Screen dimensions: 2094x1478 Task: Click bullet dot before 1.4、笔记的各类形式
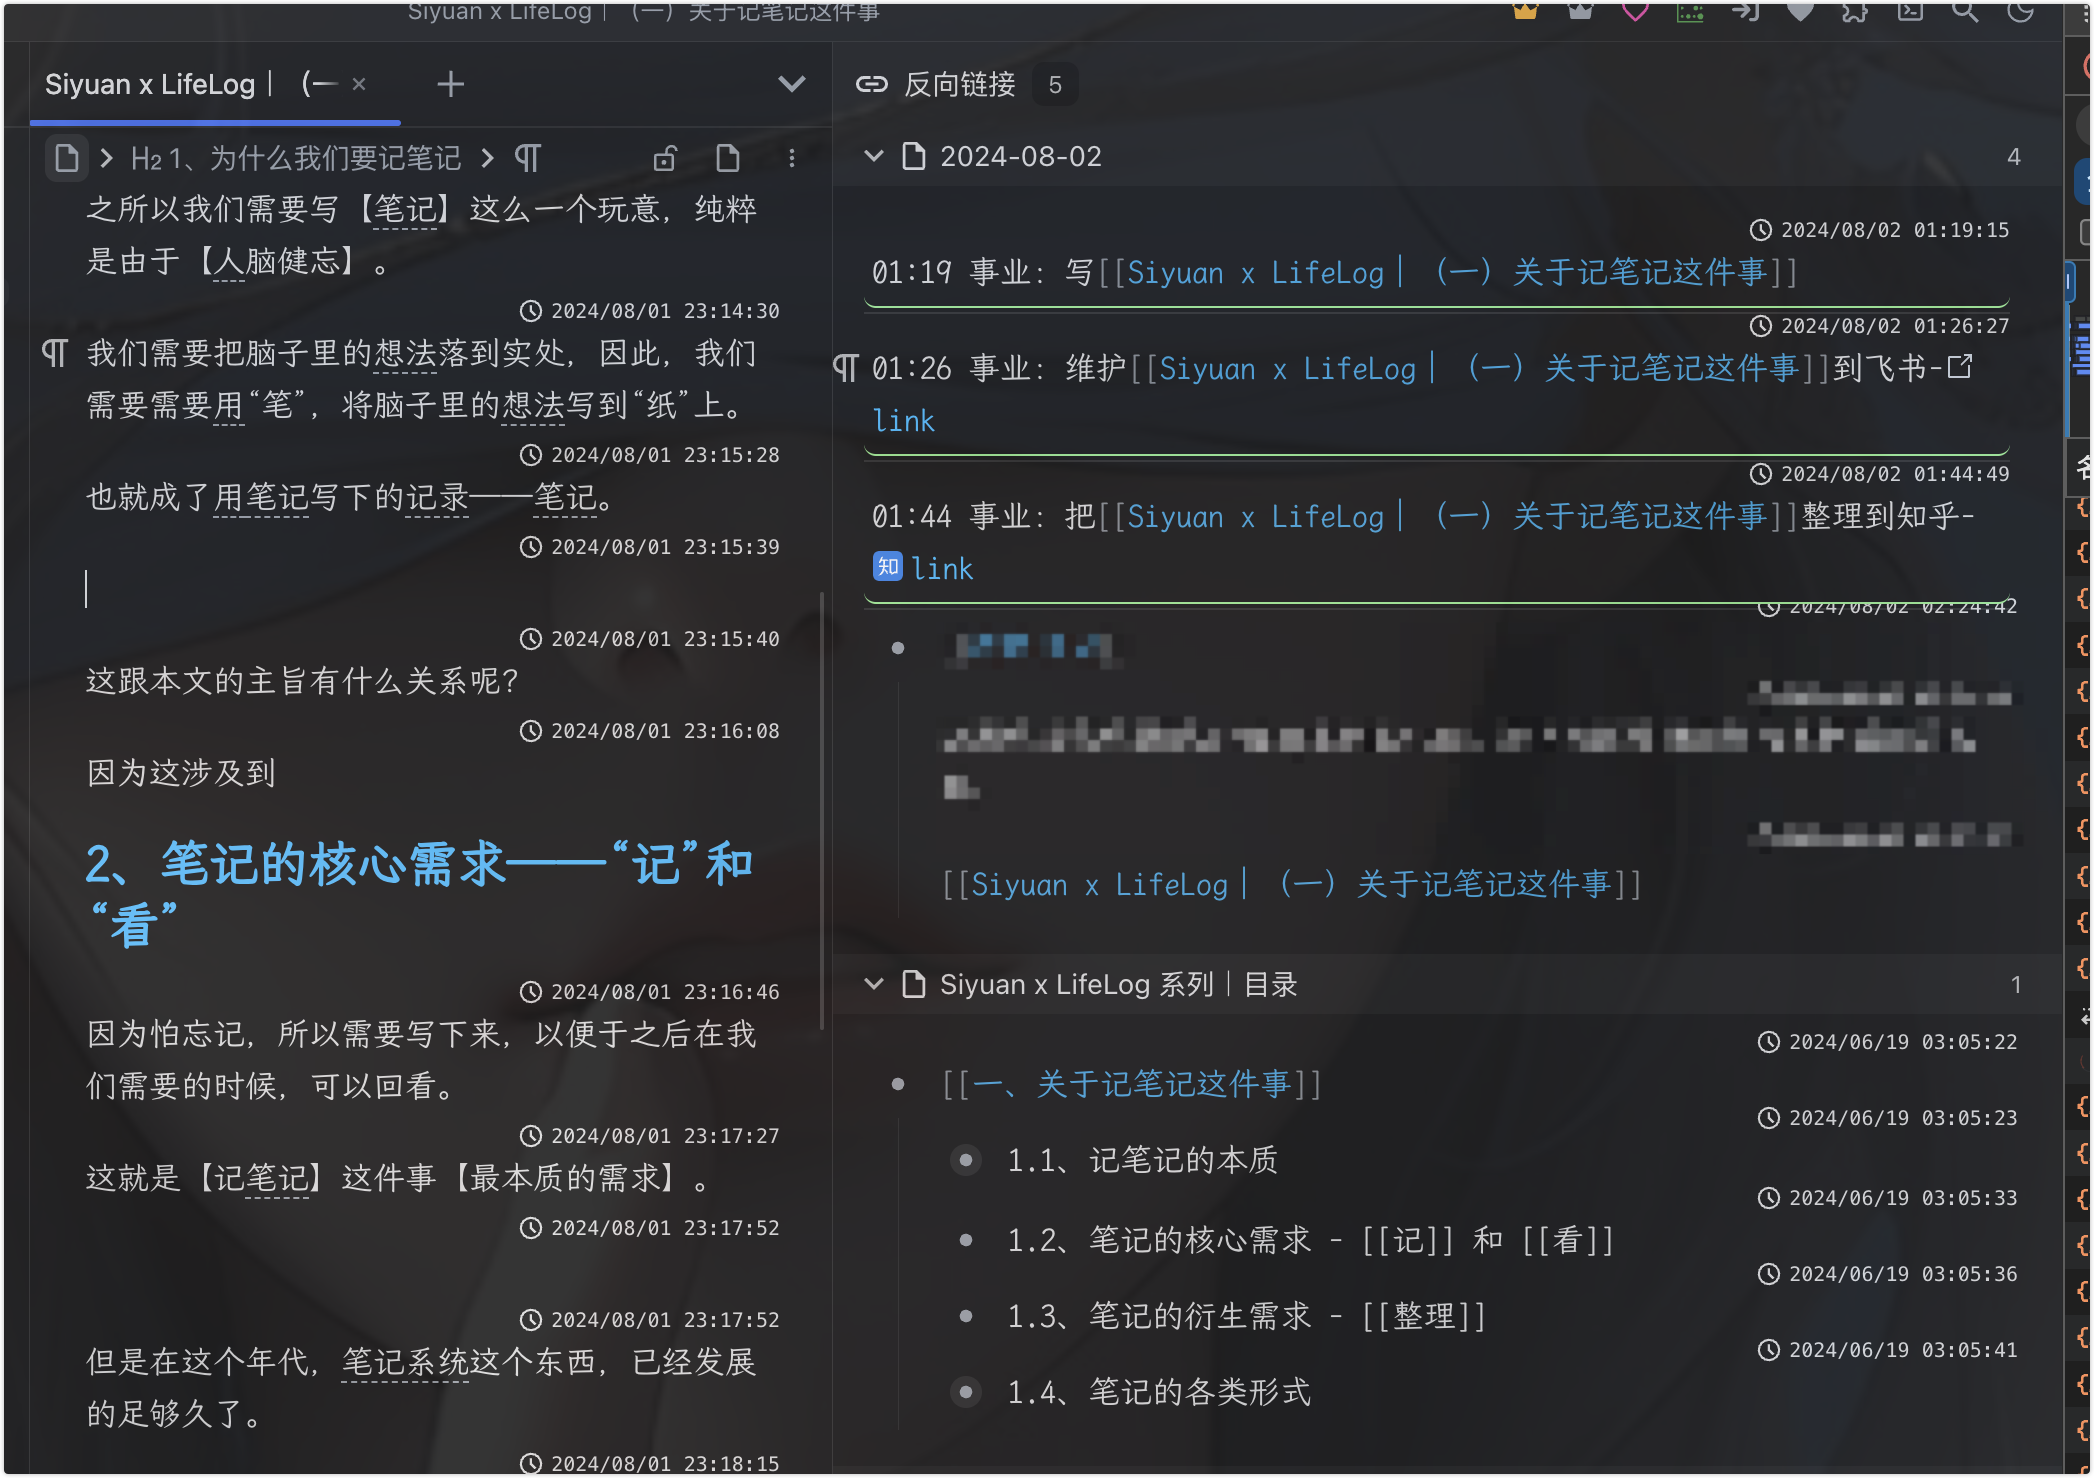click(x=966, y=1392)
